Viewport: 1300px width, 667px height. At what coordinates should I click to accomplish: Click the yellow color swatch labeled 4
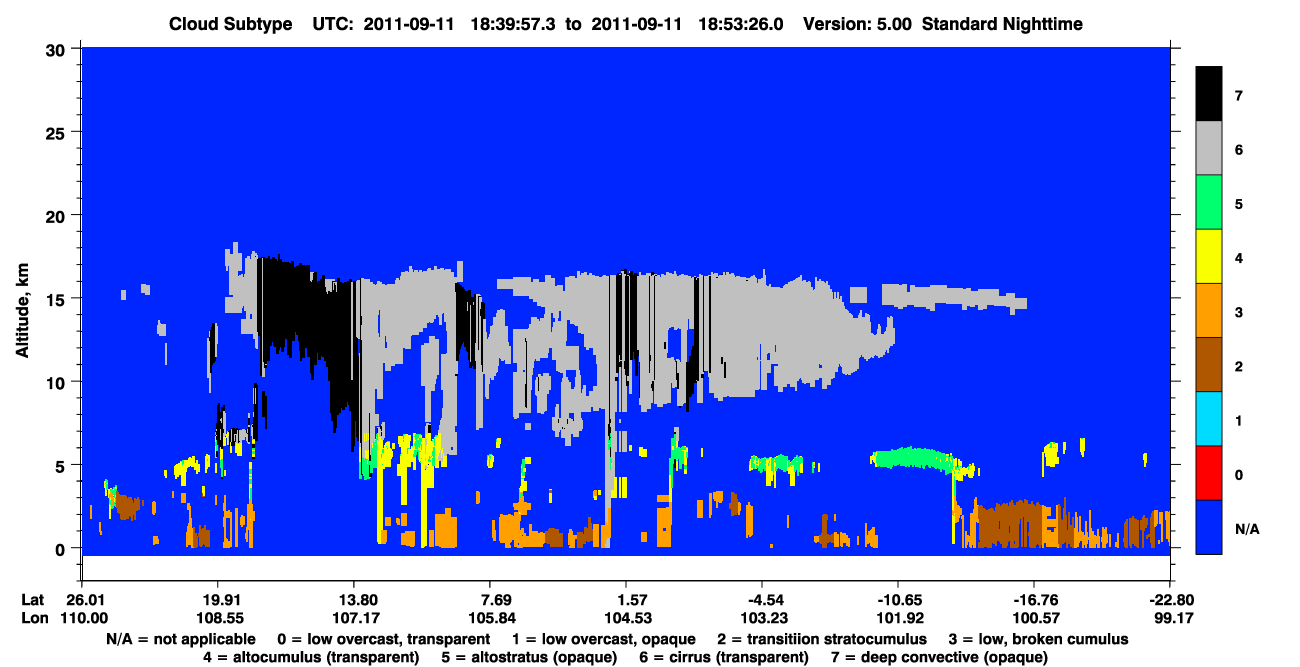coord(1209,256)
